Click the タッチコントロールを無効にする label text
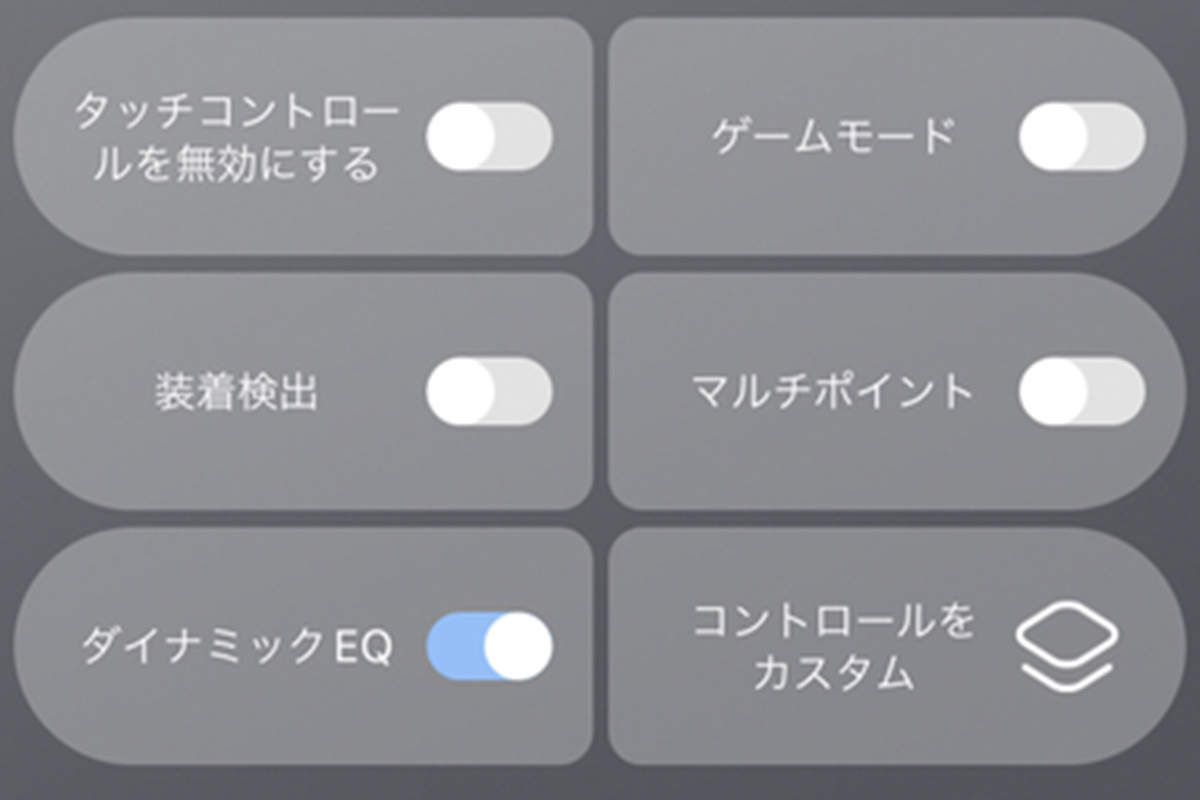This screenshot has height=800, width=1200. tap(236, 138)
